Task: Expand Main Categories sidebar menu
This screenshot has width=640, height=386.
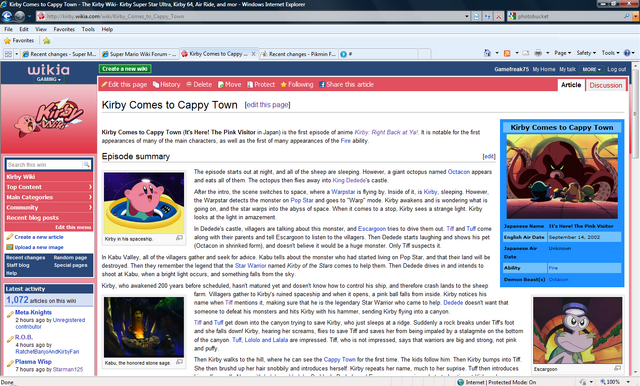Action: pyautogui.click(x=49, y=197)
